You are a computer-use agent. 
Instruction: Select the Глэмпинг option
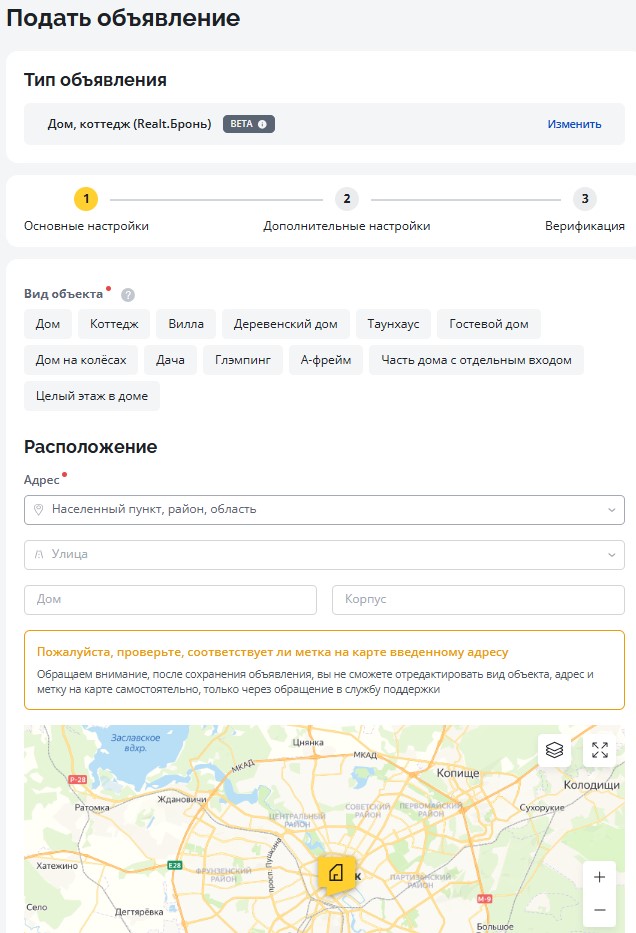pyautogui.click(x=245, y=360)
